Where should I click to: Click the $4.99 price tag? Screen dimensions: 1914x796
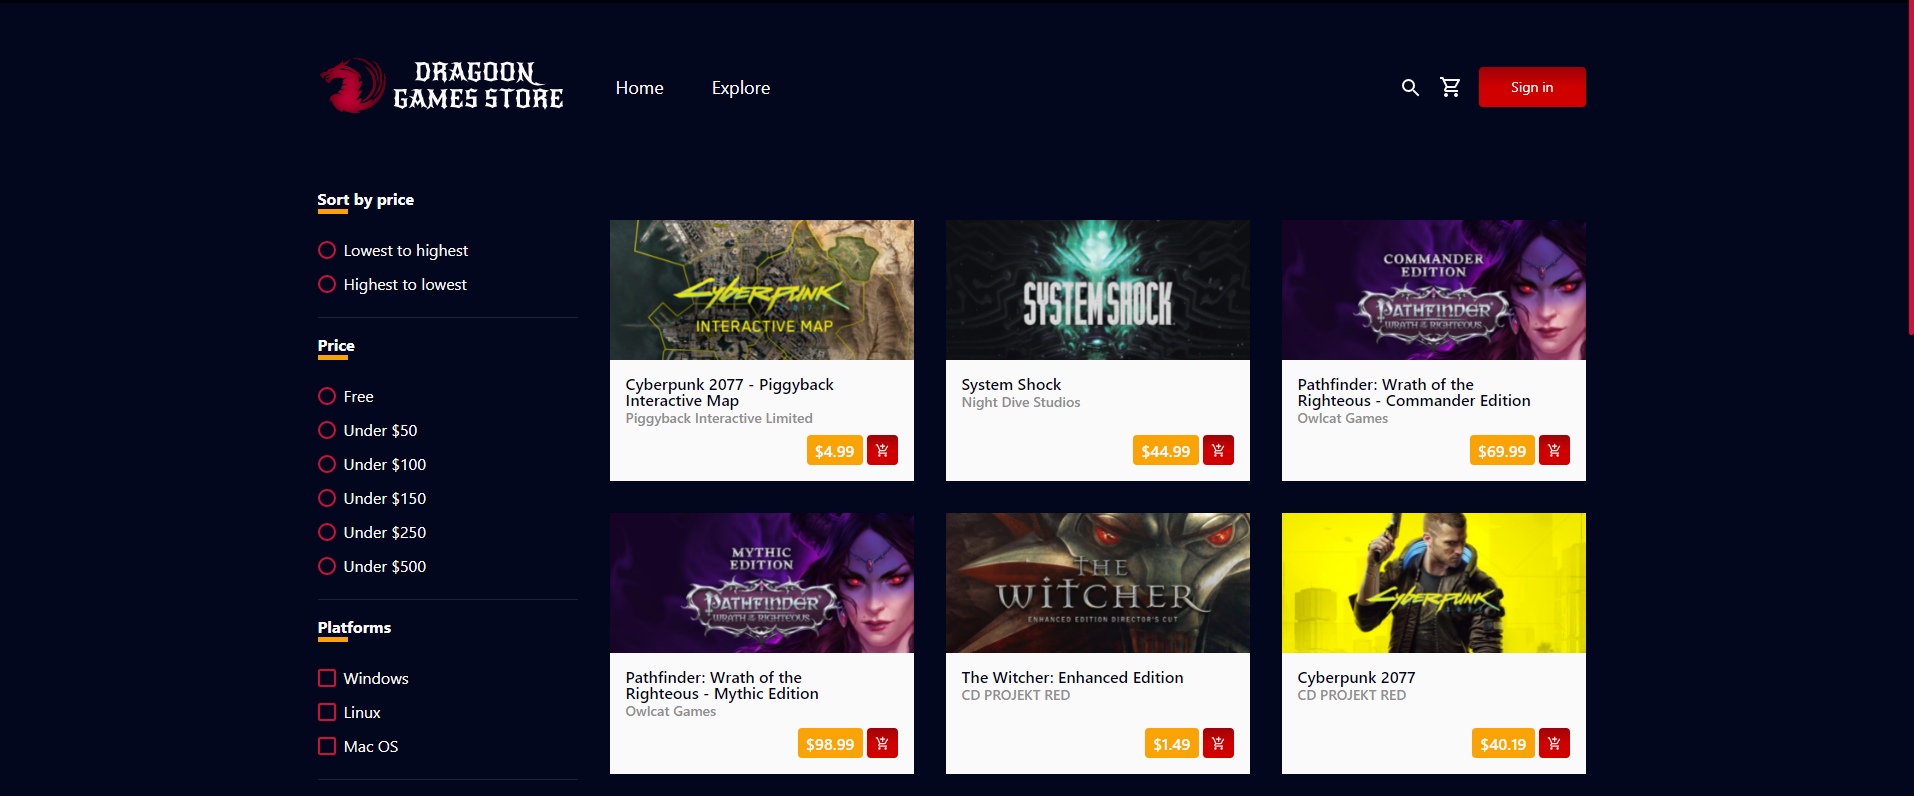click(x=834, y=451)
